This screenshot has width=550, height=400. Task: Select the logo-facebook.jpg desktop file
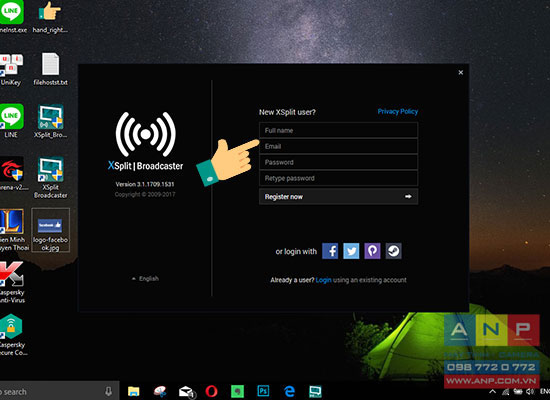point(51,230)
